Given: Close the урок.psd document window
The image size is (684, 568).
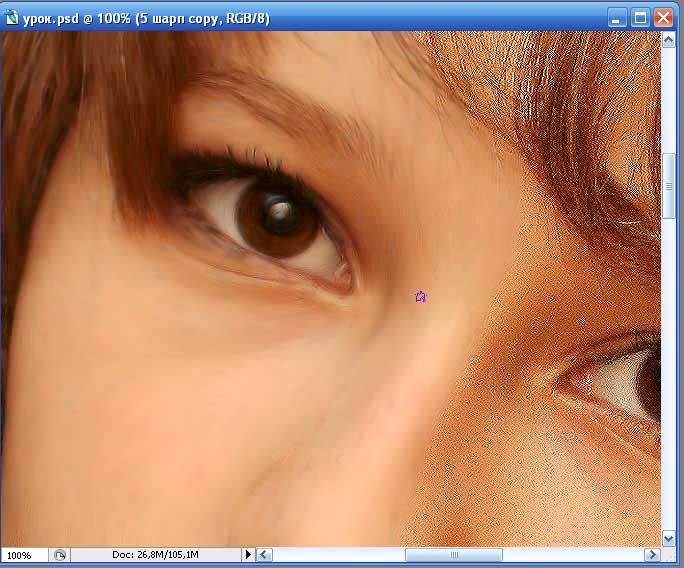Looking at the screenshot, I should pyautogui.click(x=663, y=18).
